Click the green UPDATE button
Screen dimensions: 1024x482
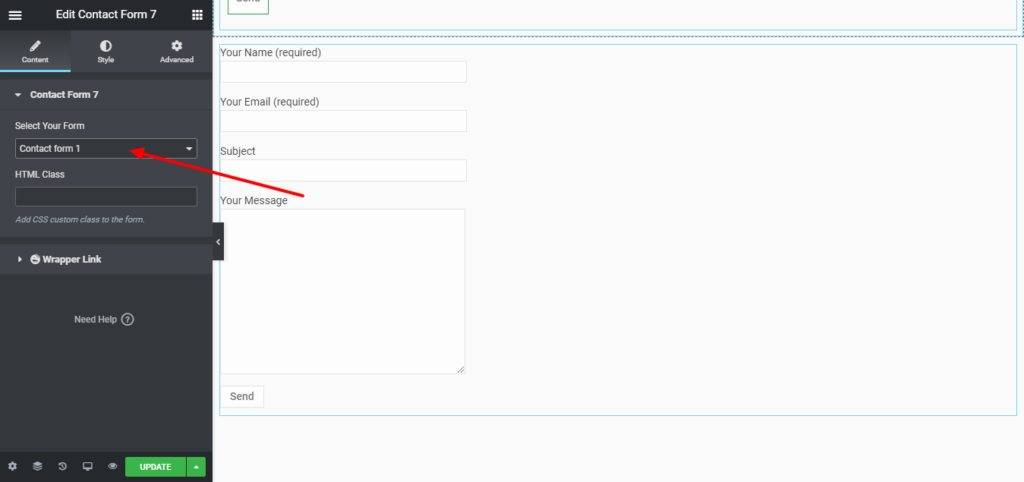[155, 466]
